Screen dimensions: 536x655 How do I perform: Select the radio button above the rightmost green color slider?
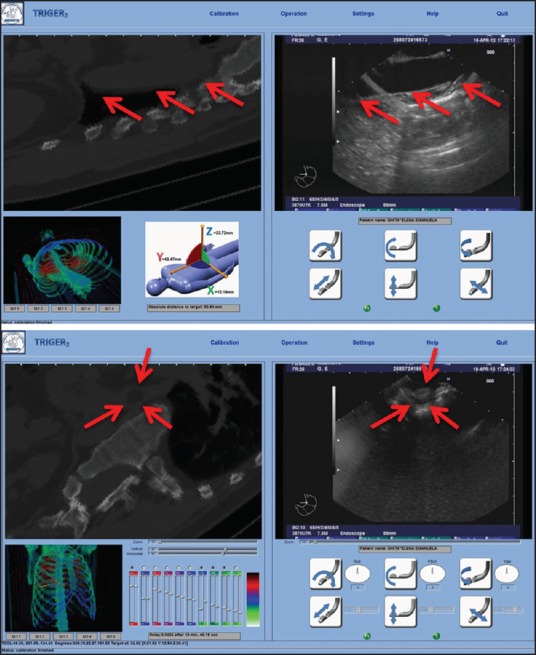tap(237, 568)
